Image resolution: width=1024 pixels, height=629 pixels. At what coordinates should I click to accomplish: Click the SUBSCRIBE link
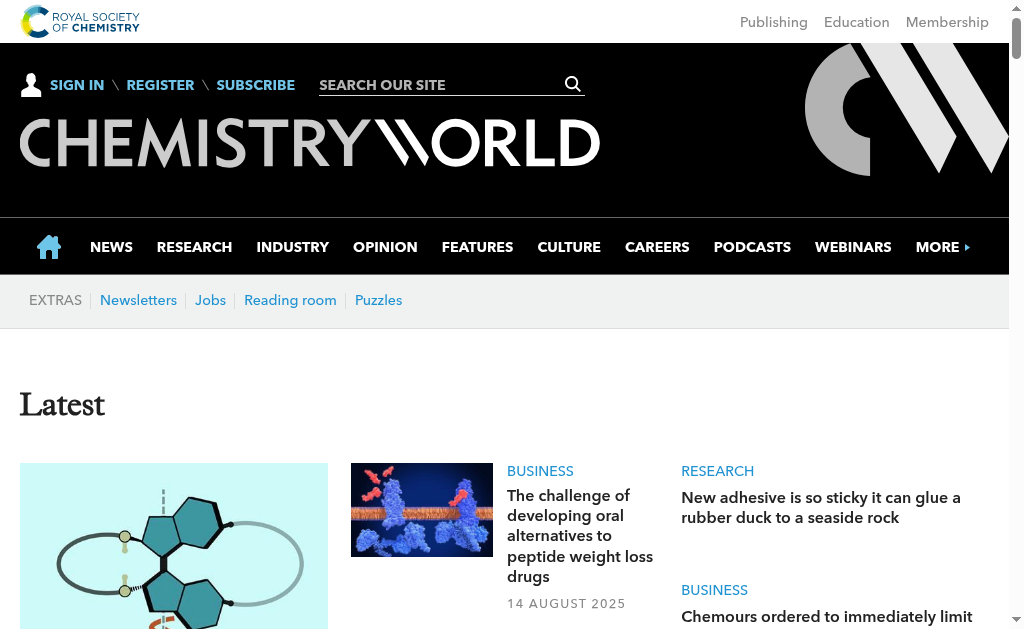(255, 85)
